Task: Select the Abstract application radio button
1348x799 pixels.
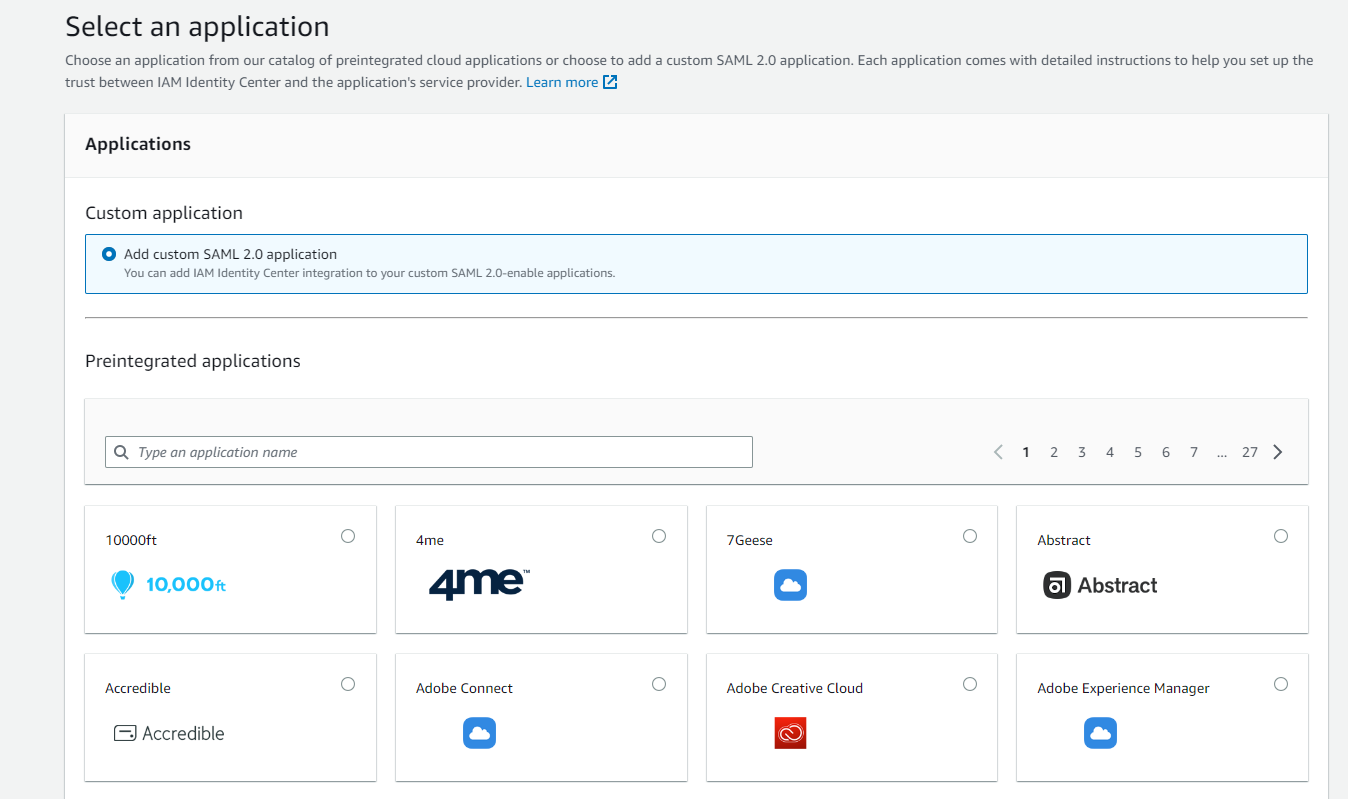Action: (1281, 536)
